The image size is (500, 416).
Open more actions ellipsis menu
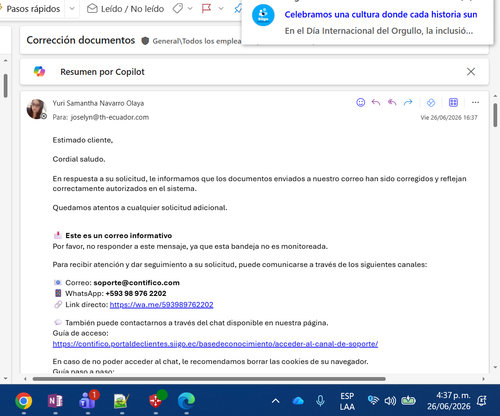click(475, 102)
